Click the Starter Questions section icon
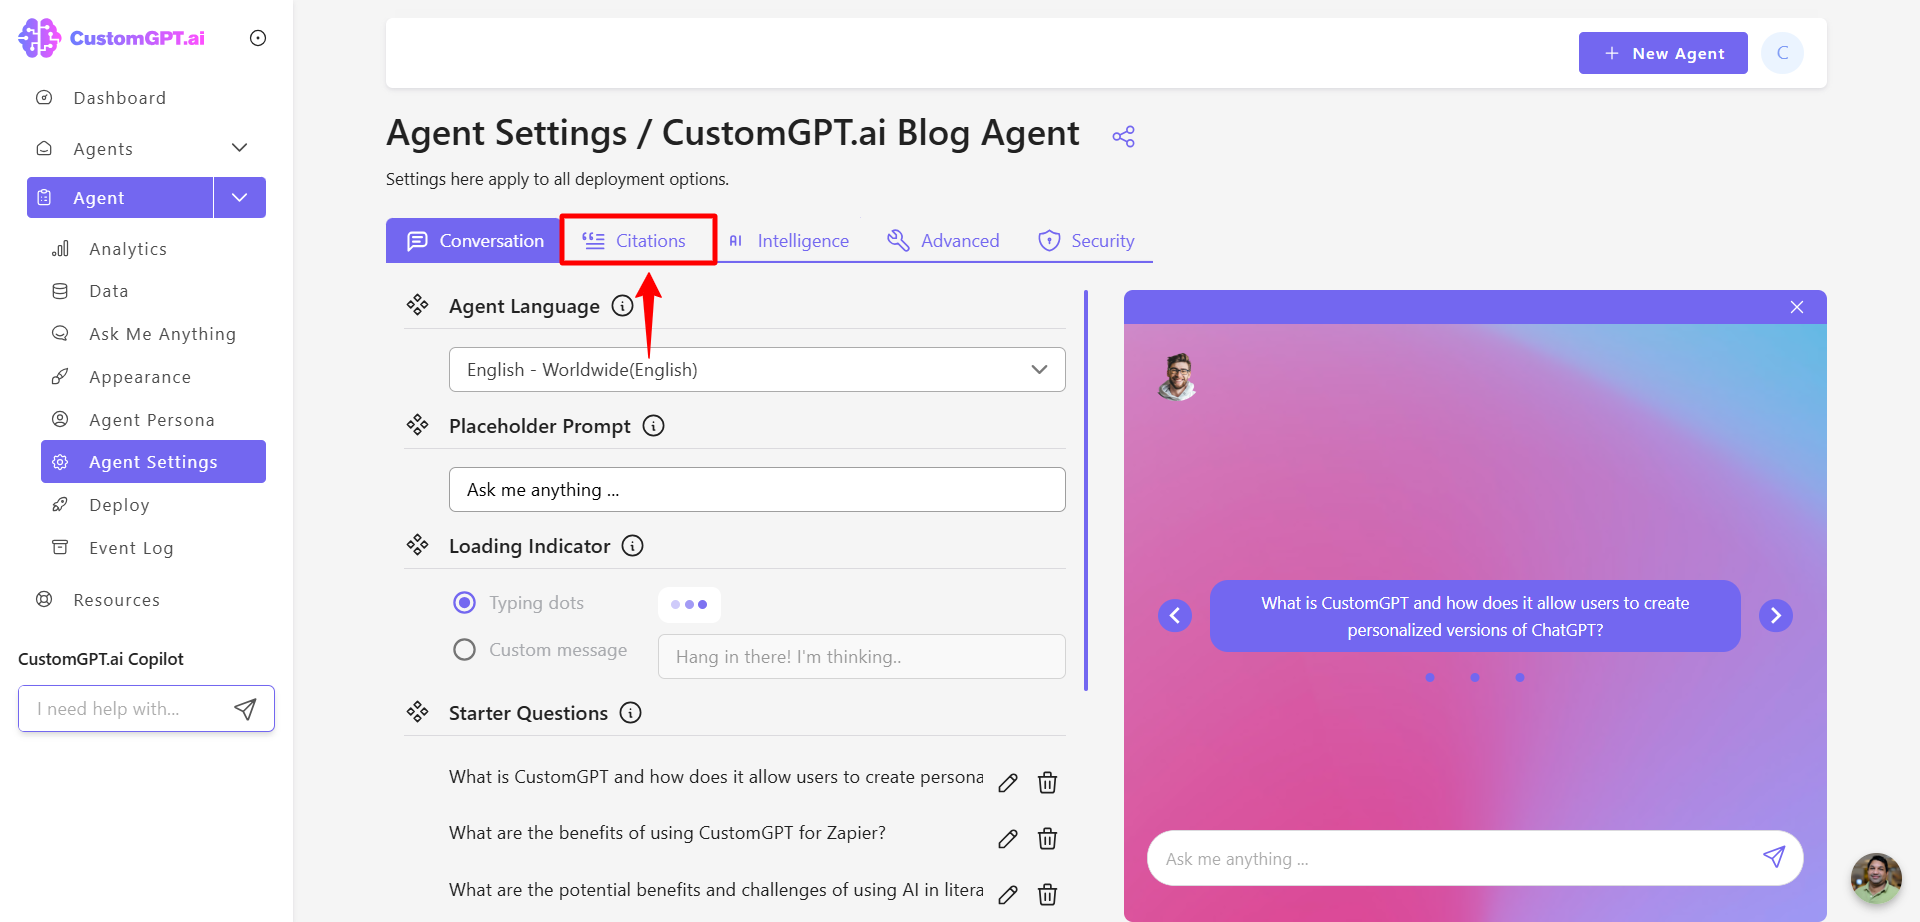Image resolution: width=1920 pixels, height=922 pixels. click(x=417, y=712)
